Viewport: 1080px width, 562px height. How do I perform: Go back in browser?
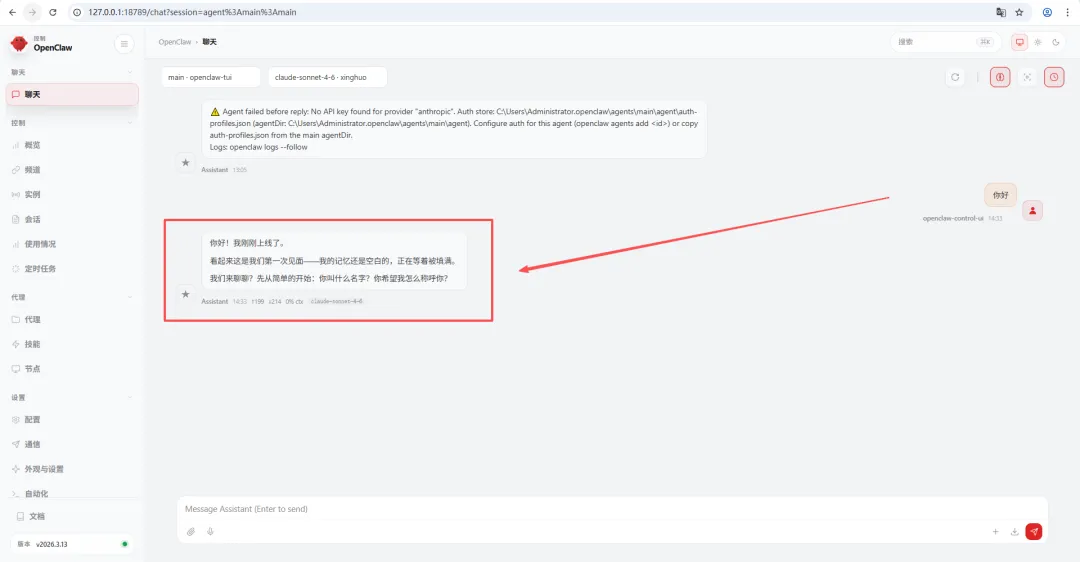click(12, 12)
